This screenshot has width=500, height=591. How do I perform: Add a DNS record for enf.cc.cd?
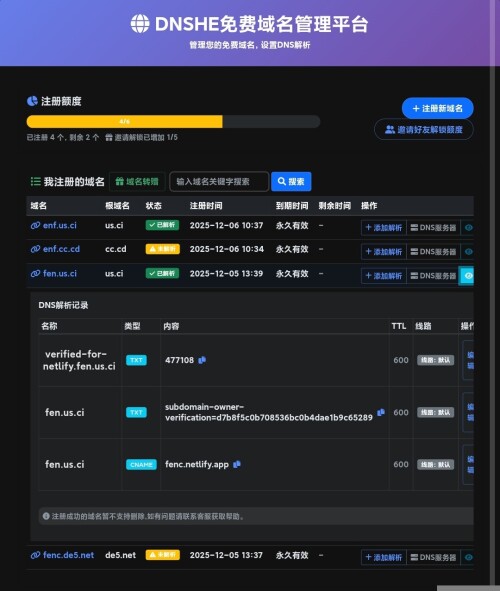[x=384, y=252]
